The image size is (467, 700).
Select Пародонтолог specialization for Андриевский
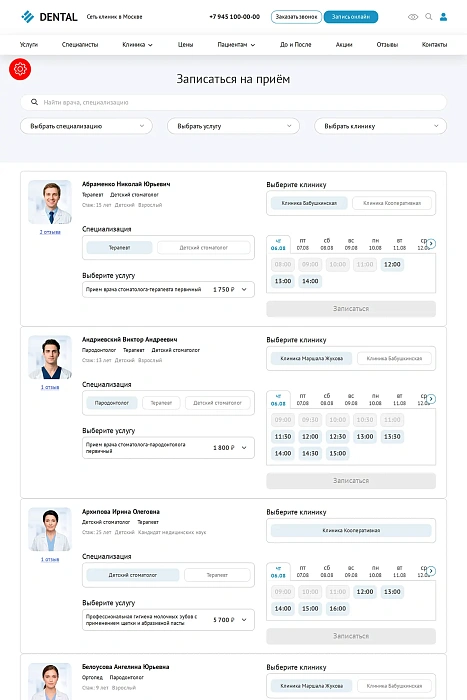(x=112, y=403)
